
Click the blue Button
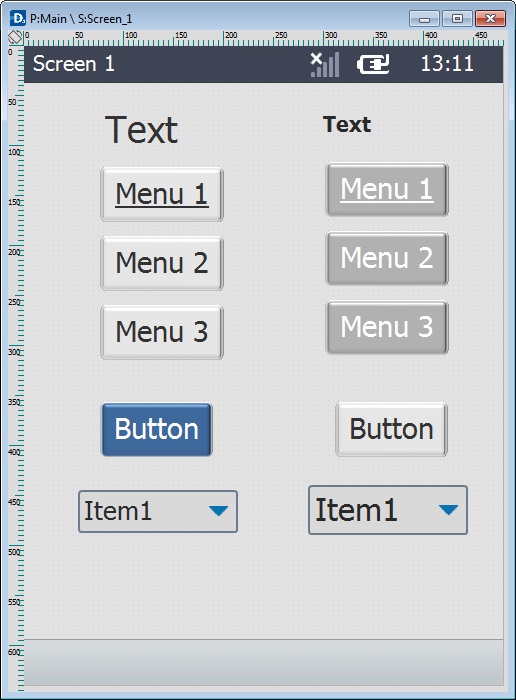click(x=157, y=429)
